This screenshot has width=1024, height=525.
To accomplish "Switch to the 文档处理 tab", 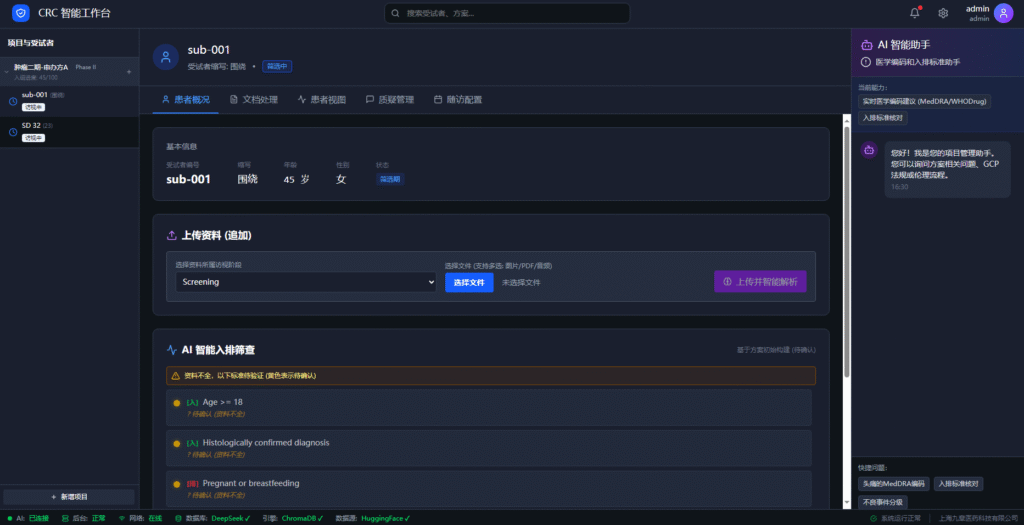I will 254,100.
